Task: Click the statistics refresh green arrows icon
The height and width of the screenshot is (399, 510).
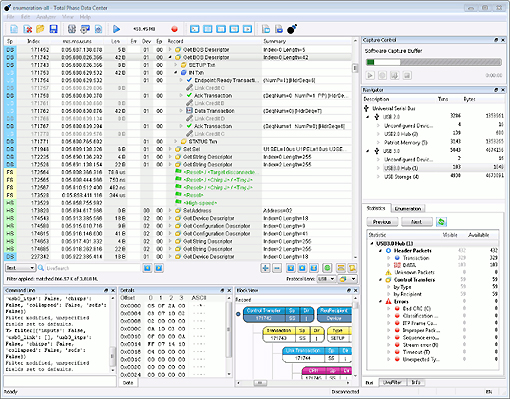Action: point(441,222)
